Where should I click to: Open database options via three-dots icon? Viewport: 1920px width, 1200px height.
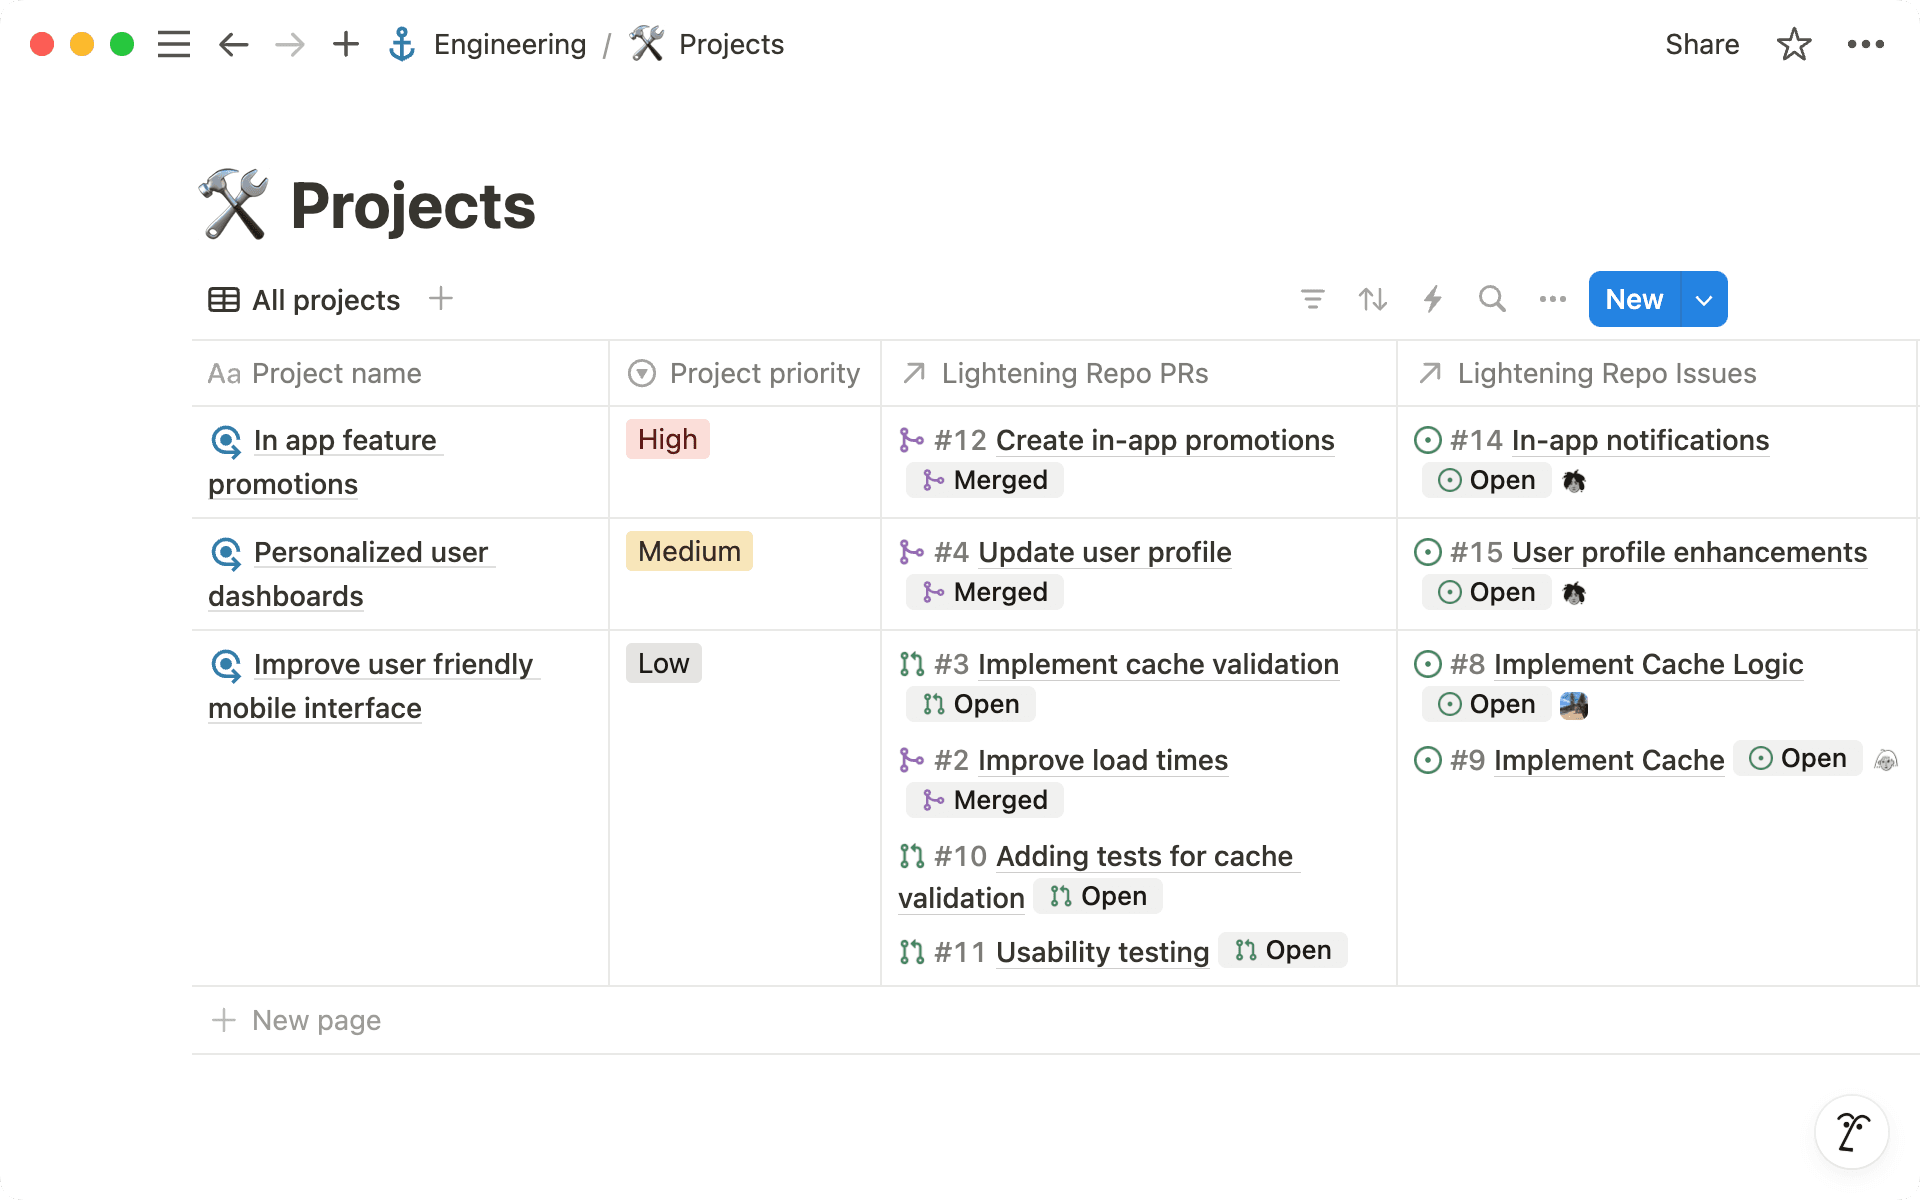(1552, 299)
